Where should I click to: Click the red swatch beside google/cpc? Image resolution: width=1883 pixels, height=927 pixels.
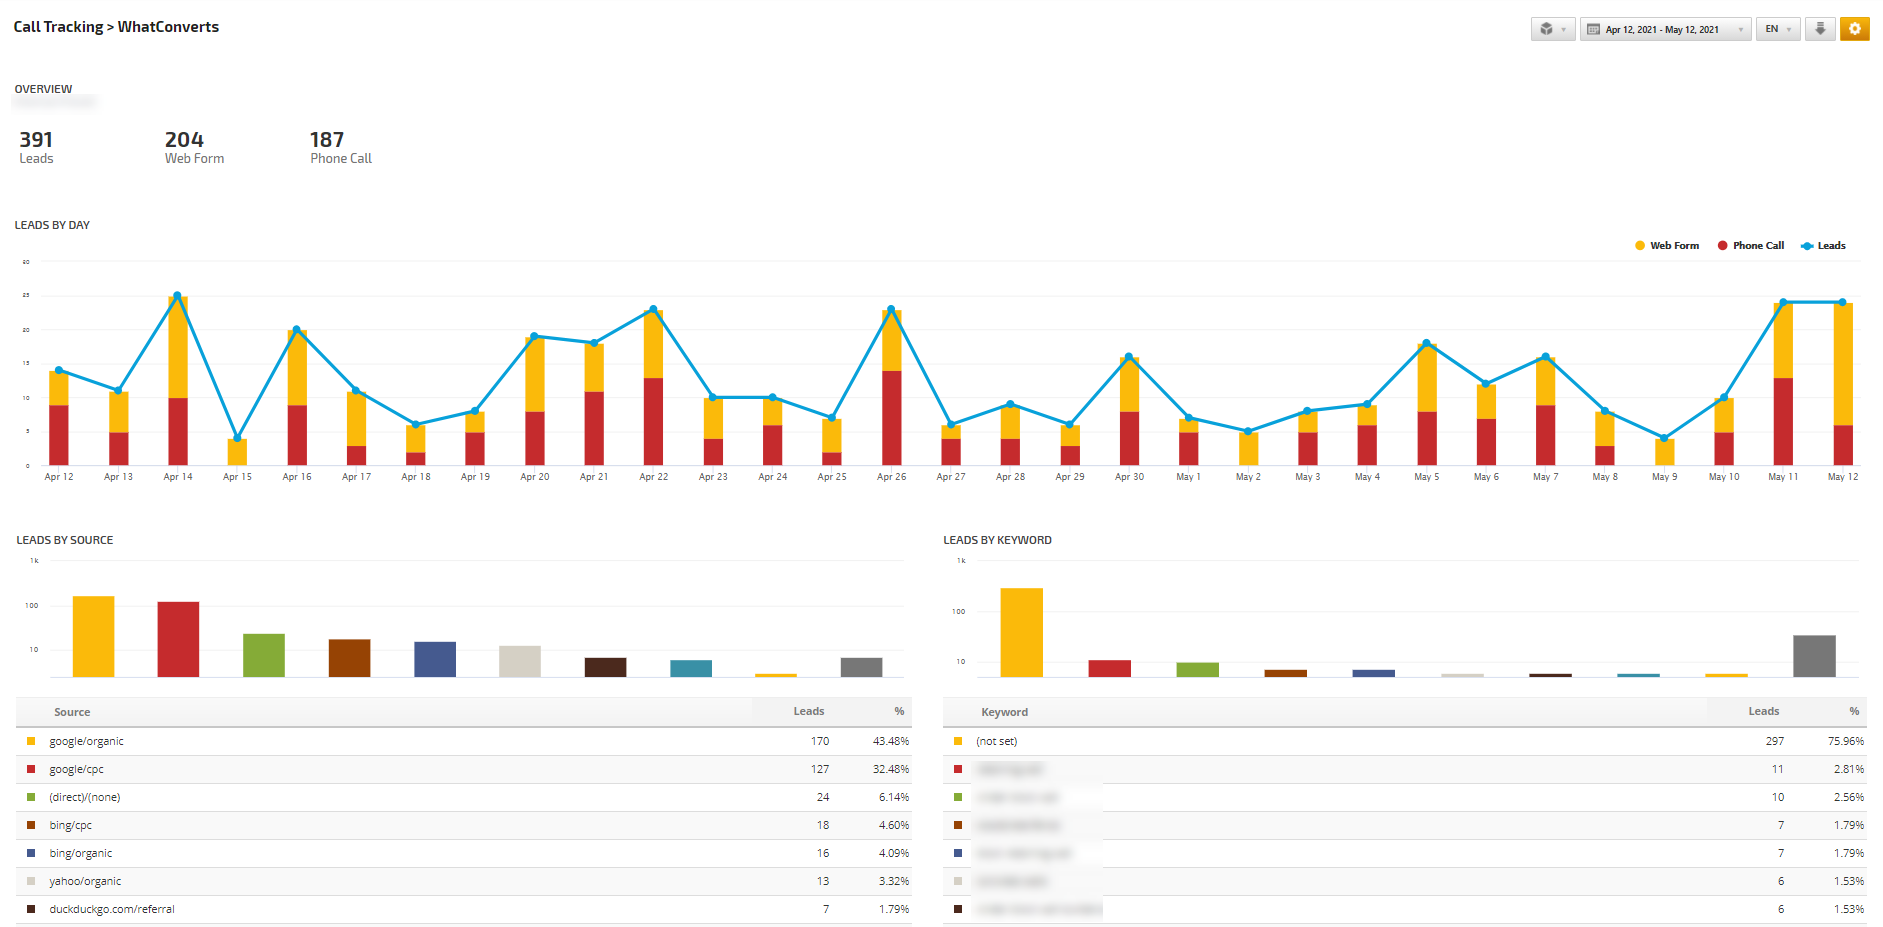click(31, 769)
